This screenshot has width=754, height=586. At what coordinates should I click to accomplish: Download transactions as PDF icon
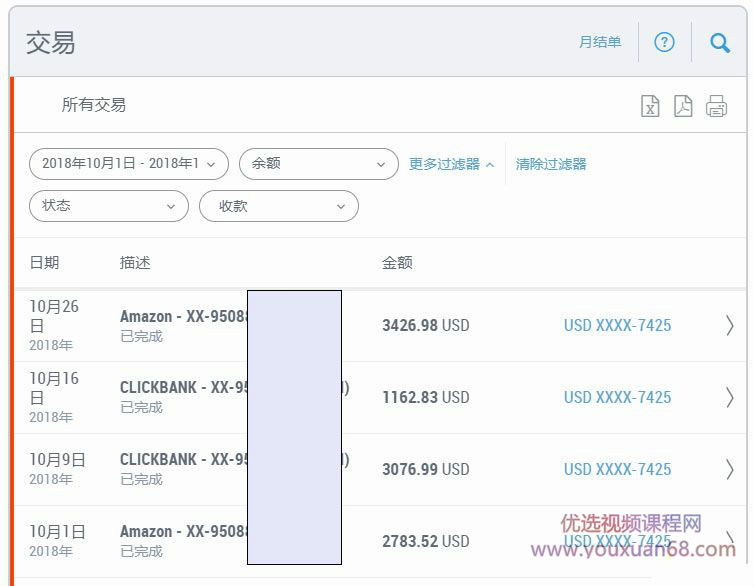point(683,106)
